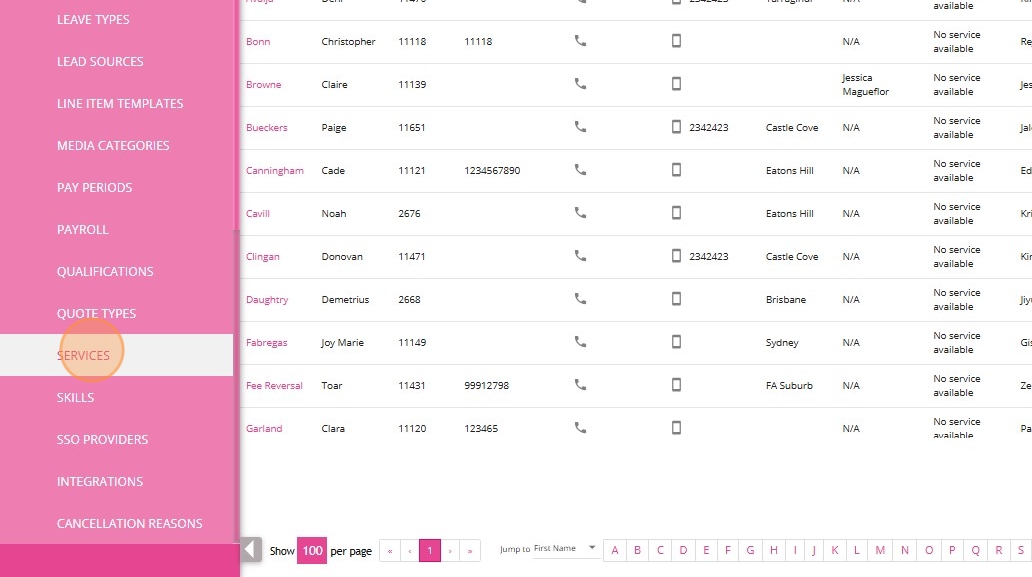This screenshot has height=577, width=1032.
Task: Click the mobile icon in Cavill row
Action: pos(676,213)
